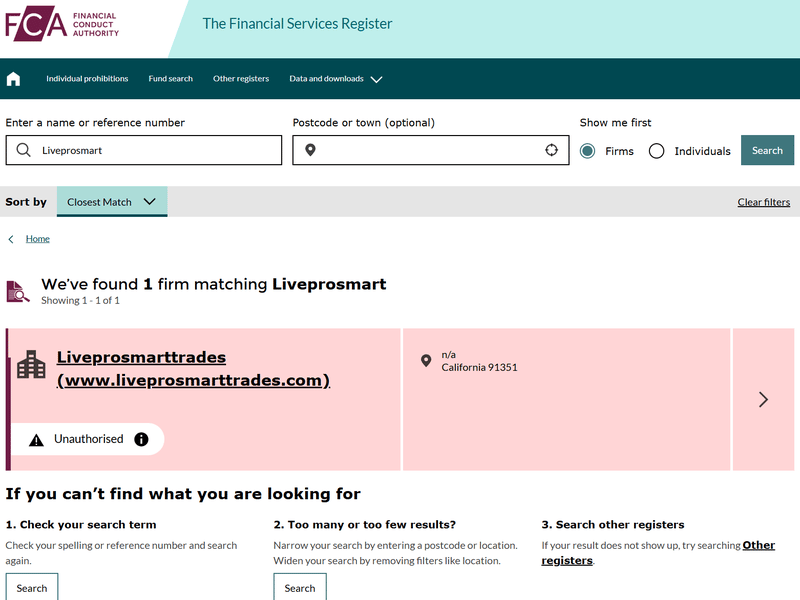
Task: Click the magnifier icon in name field
Action: tap(23, 150)
